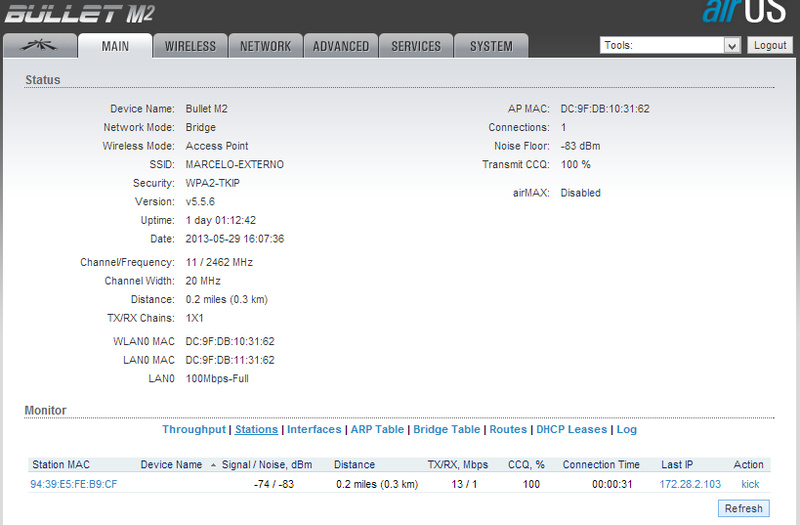Screen dimensions: 800x525
Task: Click the Network Mode value Bridge
Action: pyautogui.click(x=201, y=127)
